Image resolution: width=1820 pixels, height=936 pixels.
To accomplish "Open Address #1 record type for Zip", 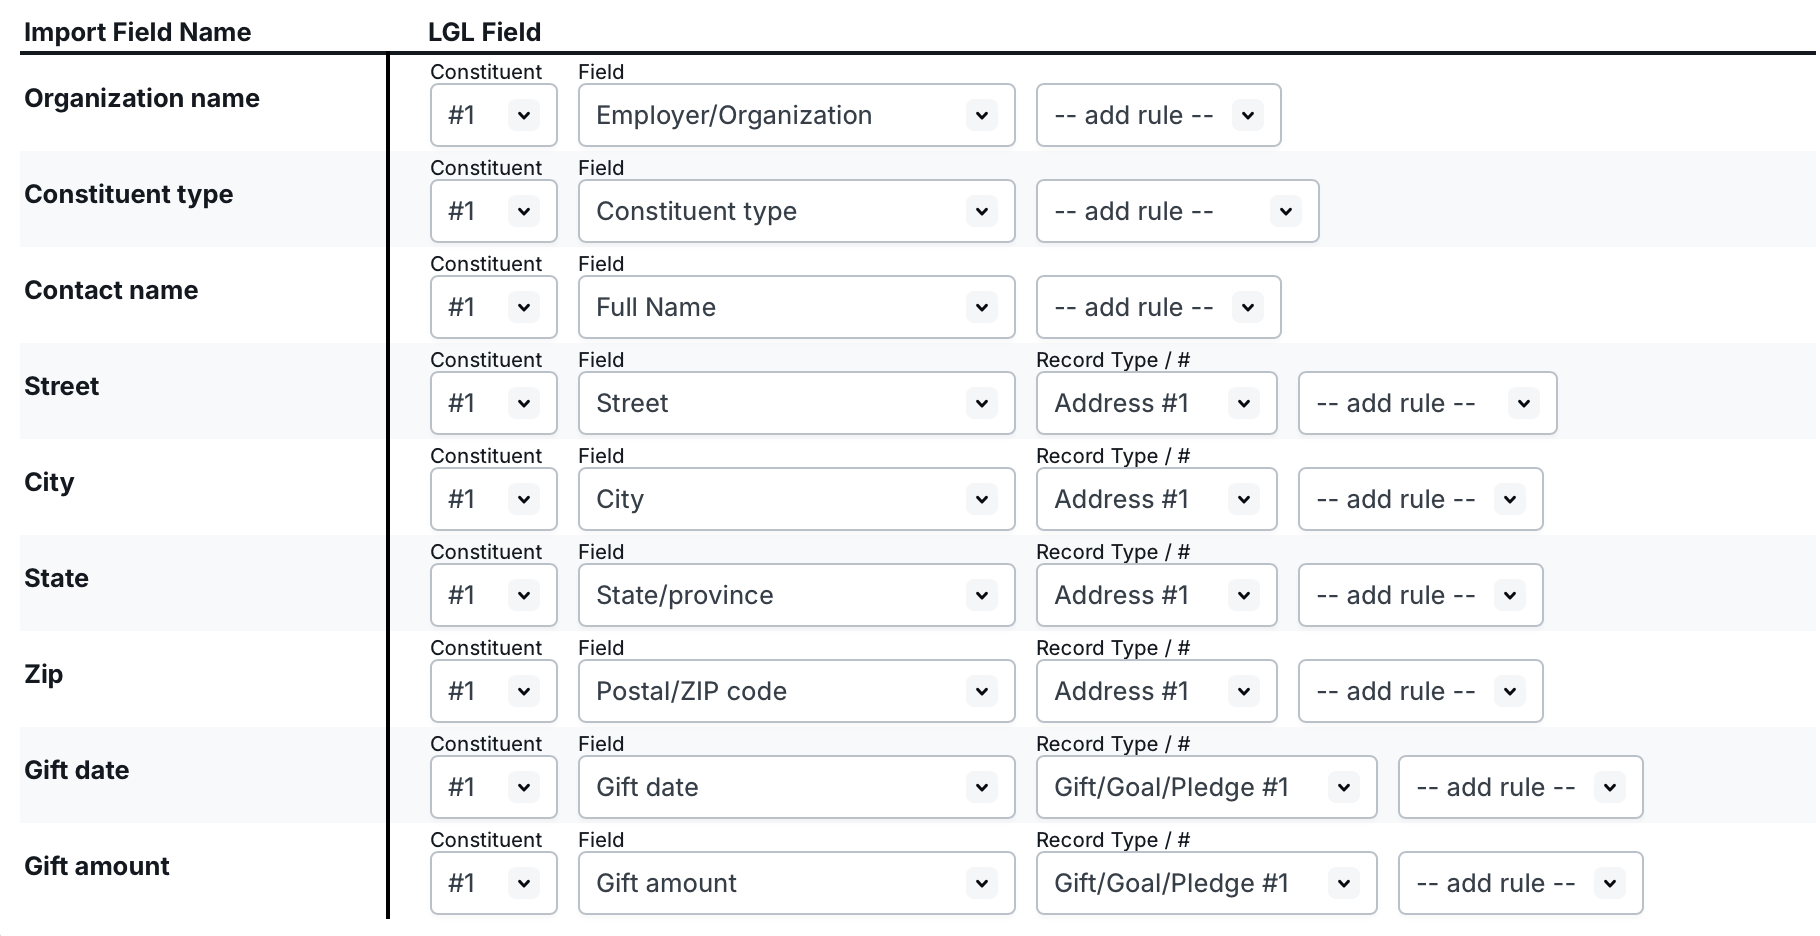I will pos(1156,691).
